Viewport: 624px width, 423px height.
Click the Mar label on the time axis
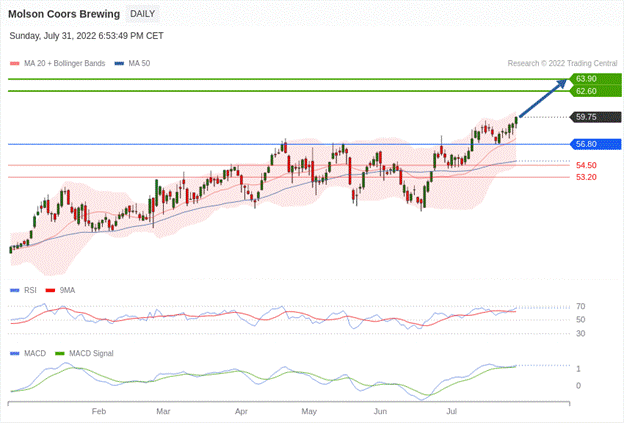coord(163,411)
